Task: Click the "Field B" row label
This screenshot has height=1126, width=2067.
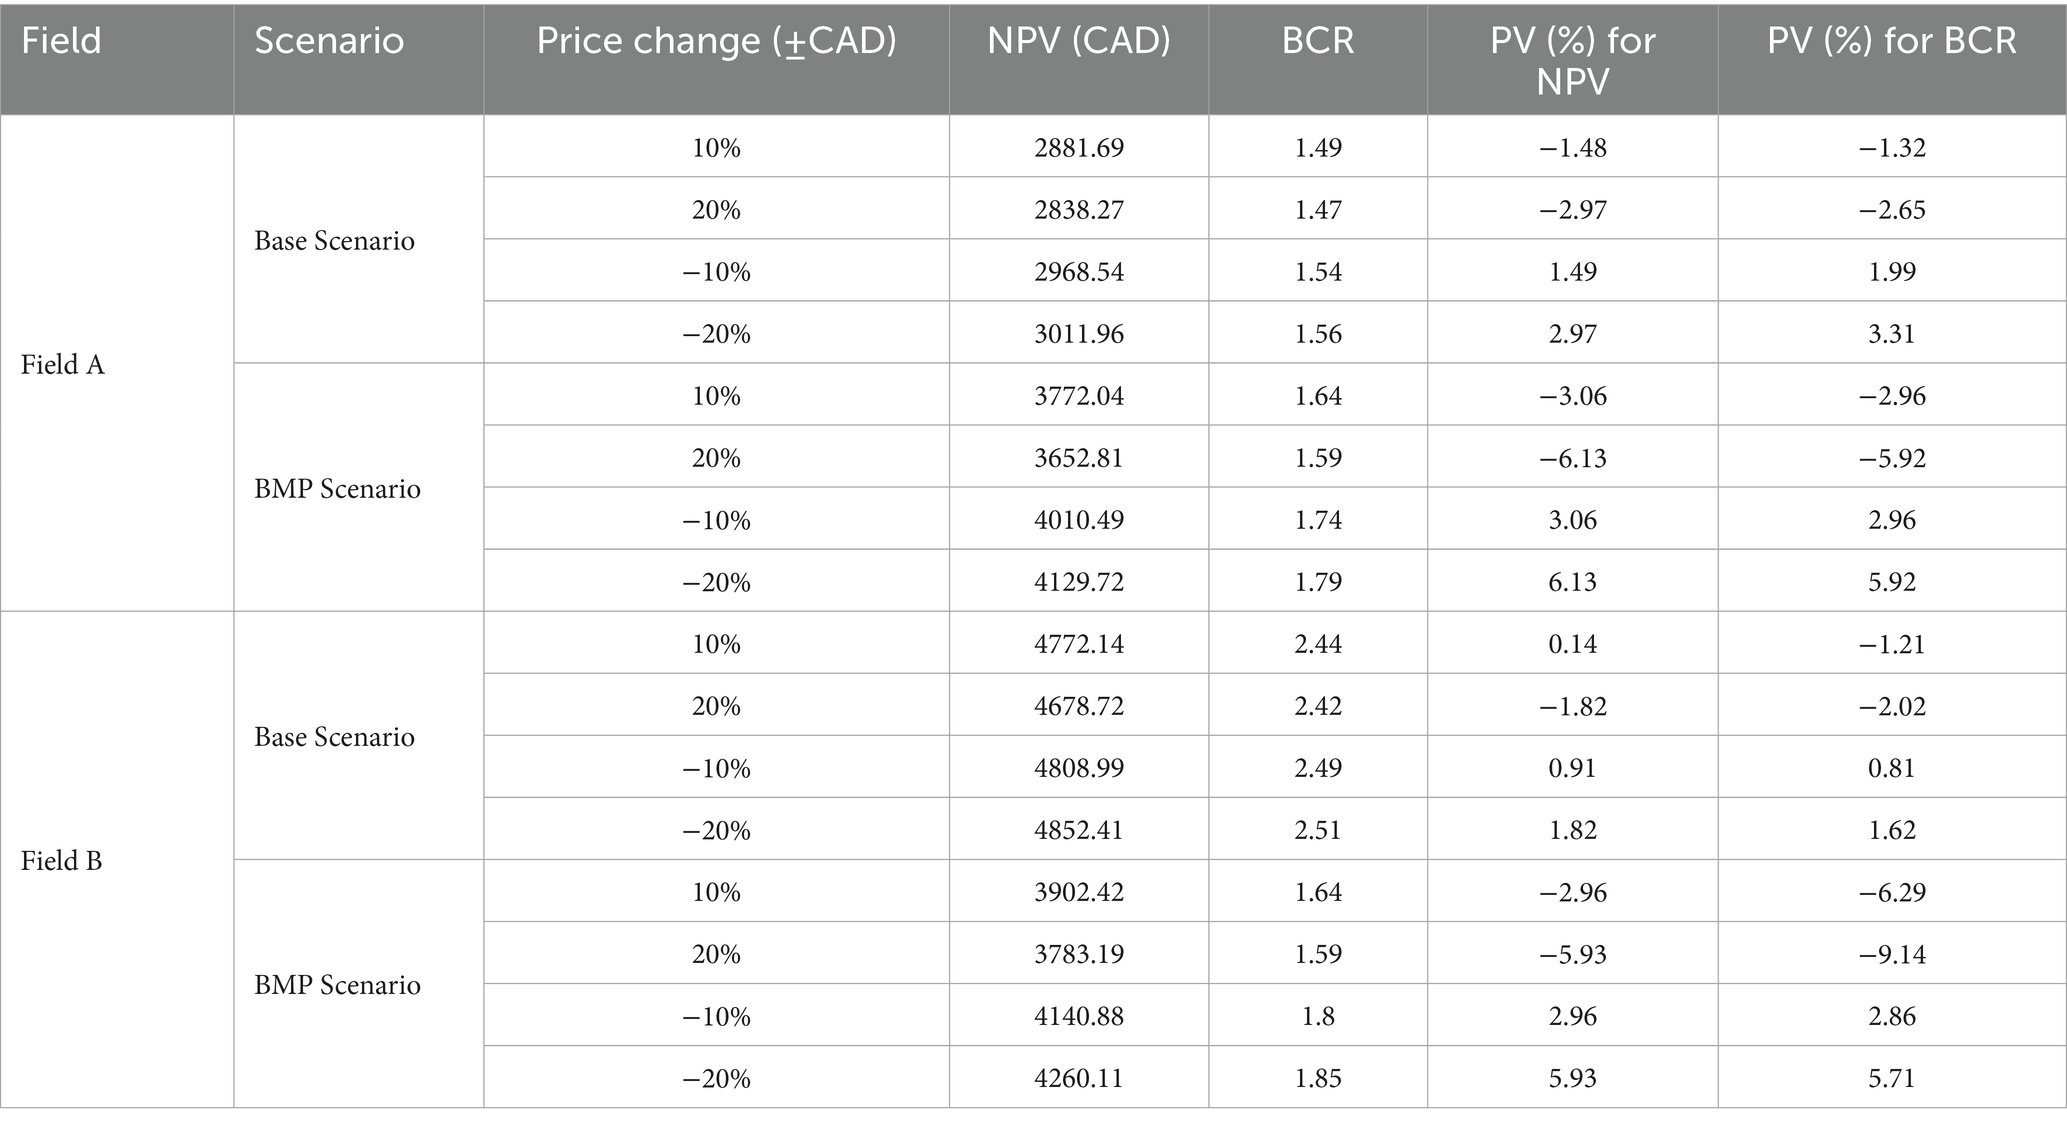Action: click(x=62, y=861)
